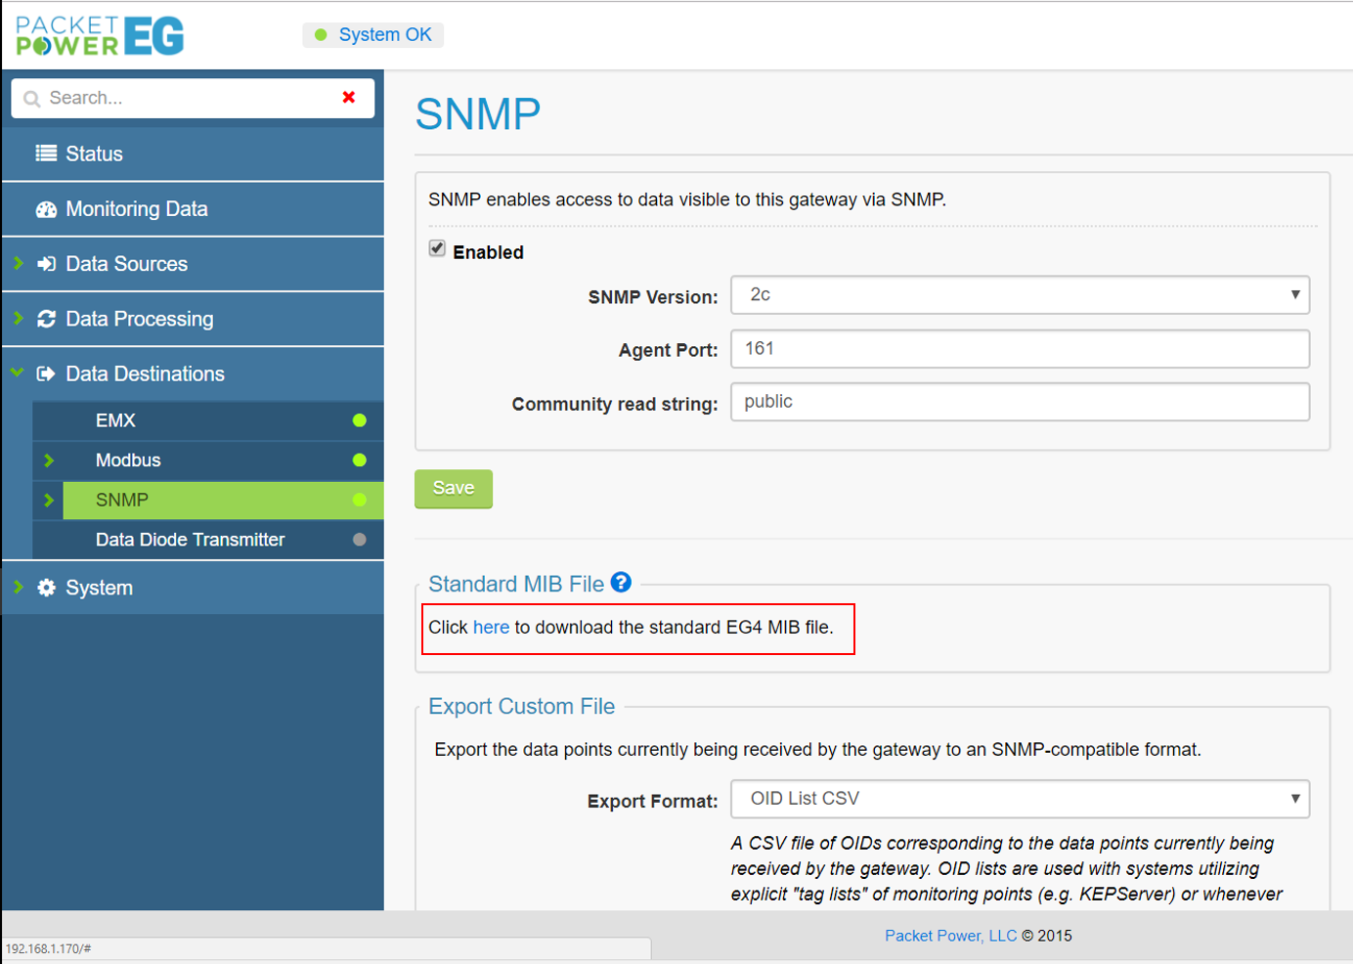Image resolution: width=1353 pixels, height=964 pixels.
Task: Open the EMX destination page
Action: pyautogui.click(x=116, y=421)
